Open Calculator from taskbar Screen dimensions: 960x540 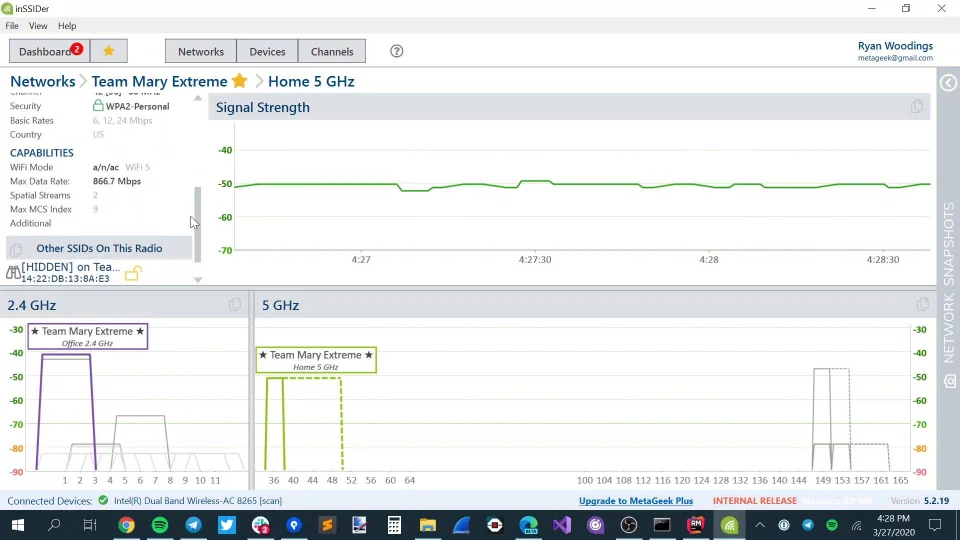(x=394, y=525)
